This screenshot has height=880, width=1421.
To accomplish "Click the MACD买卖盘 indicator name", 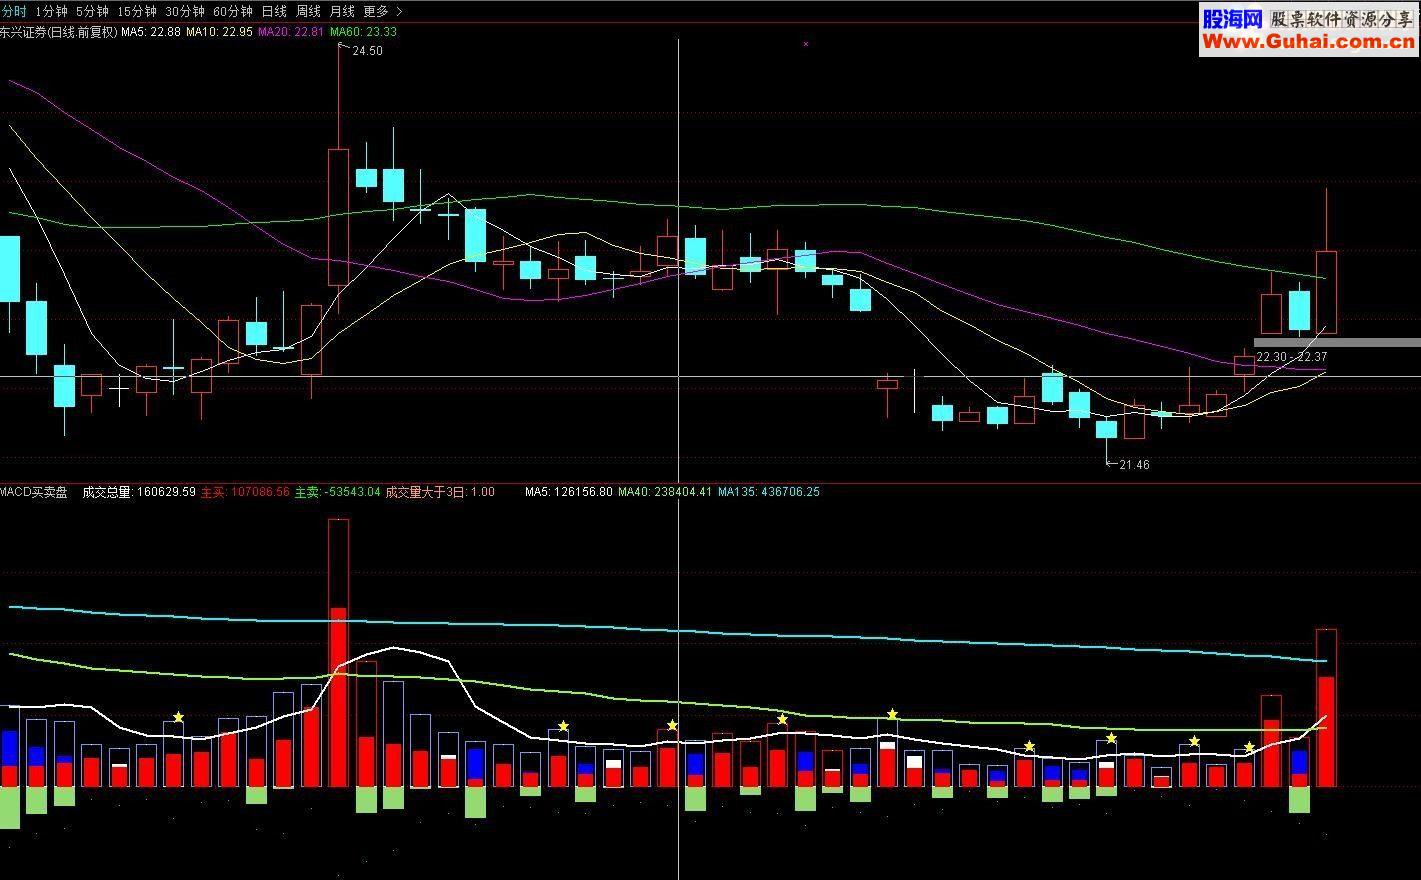I will pos(34,492).
